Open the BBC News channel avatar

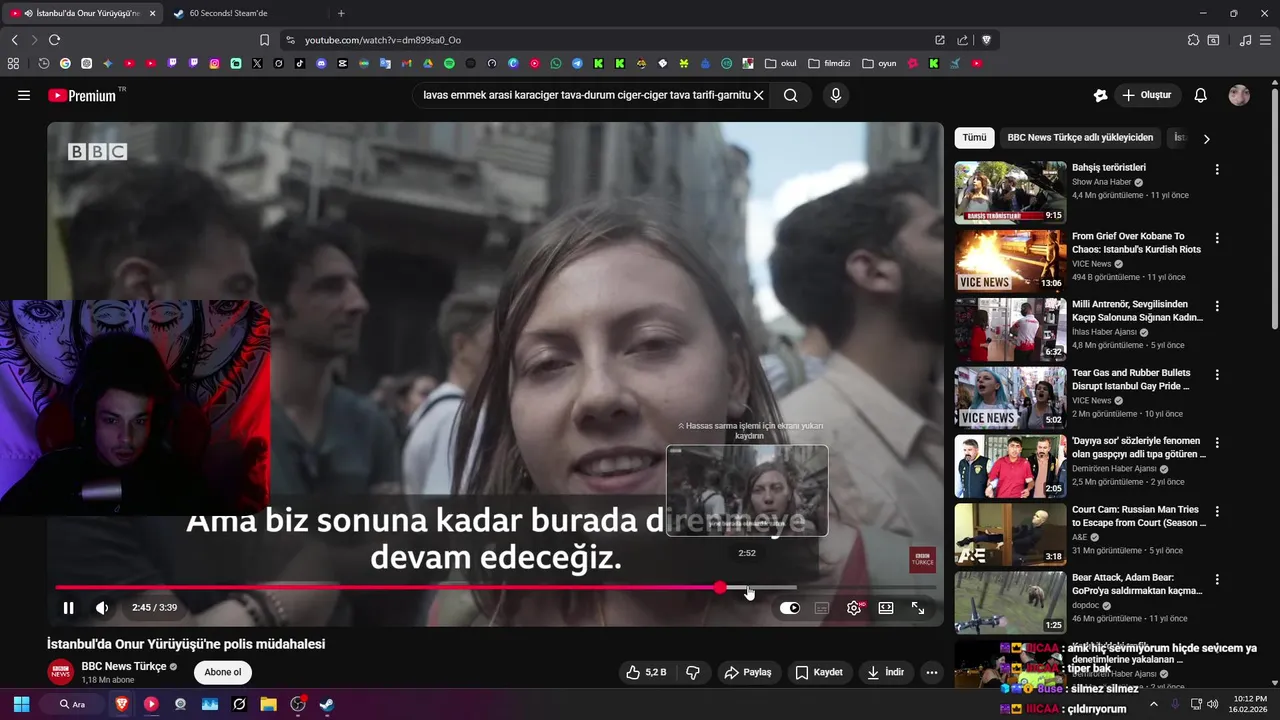(x=61, y=672)
